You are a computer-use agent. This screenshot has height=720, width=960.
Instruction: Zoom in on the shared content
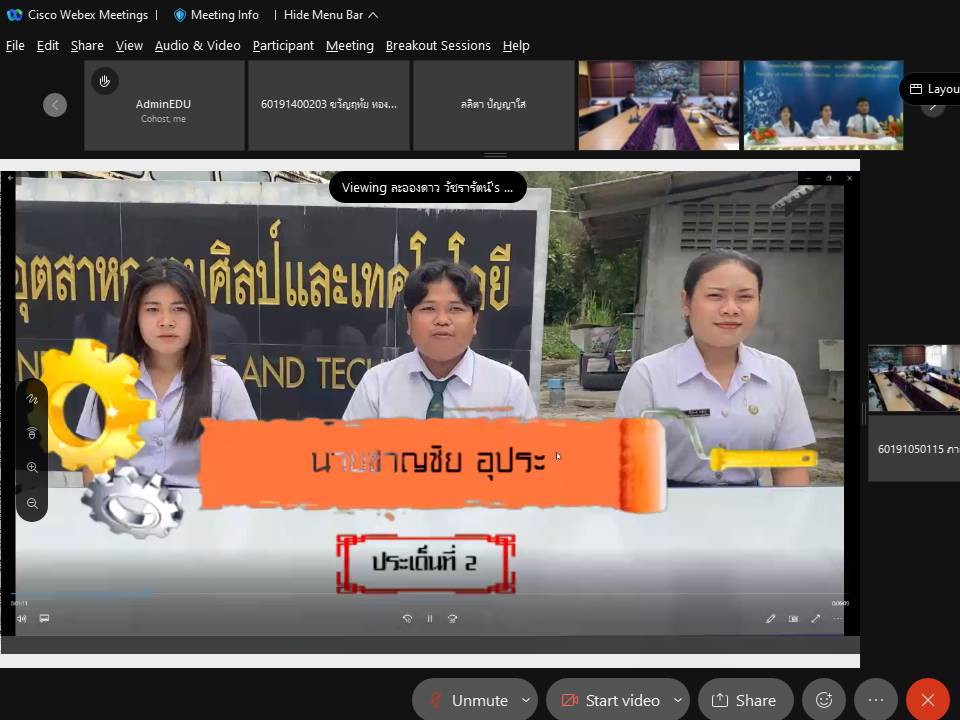coord(32,468)
